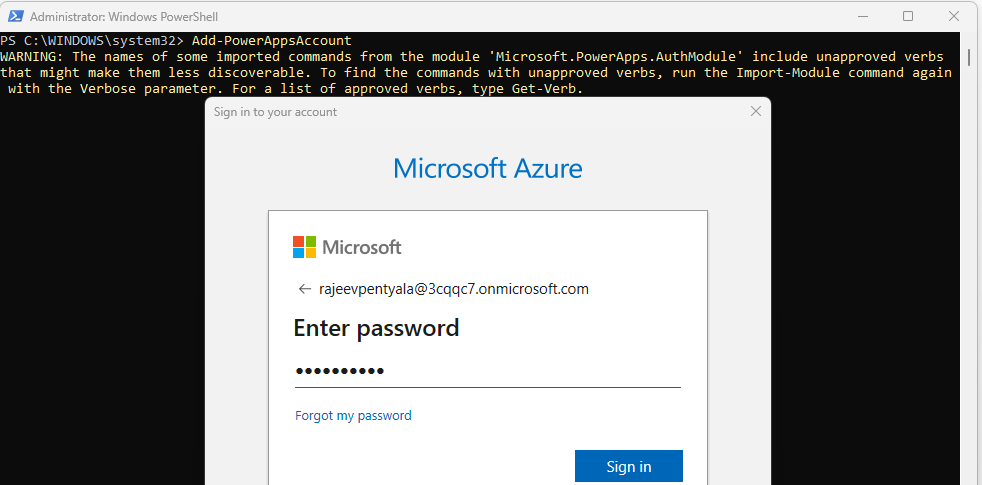Click the PowerShell icon in the title bar
Screen dimensions: 982x485
pyautogui.click(x=16, y=16)
